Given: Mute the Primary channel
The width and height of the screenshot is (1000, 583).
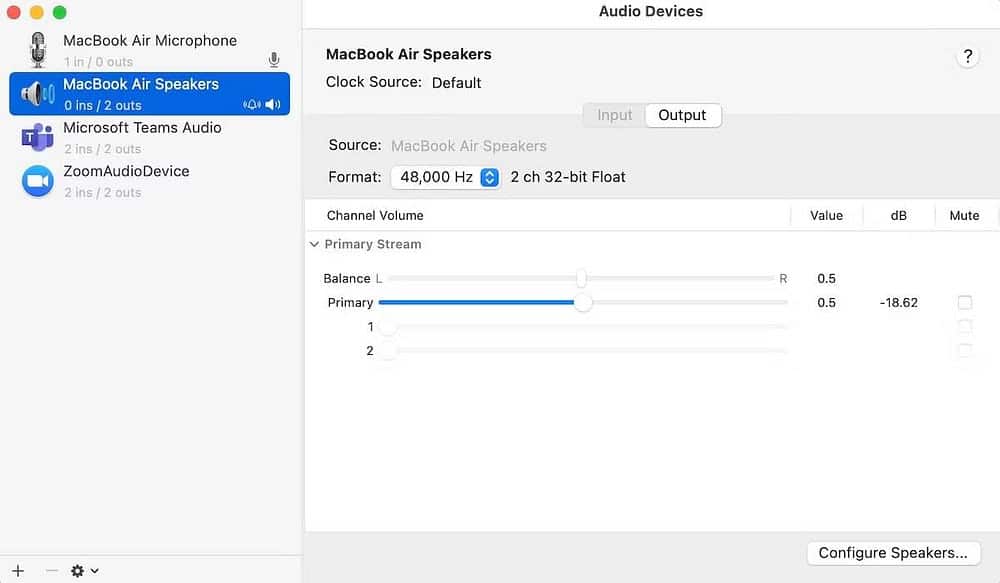Looking at the screenshot, I should (x=964, y=302).
